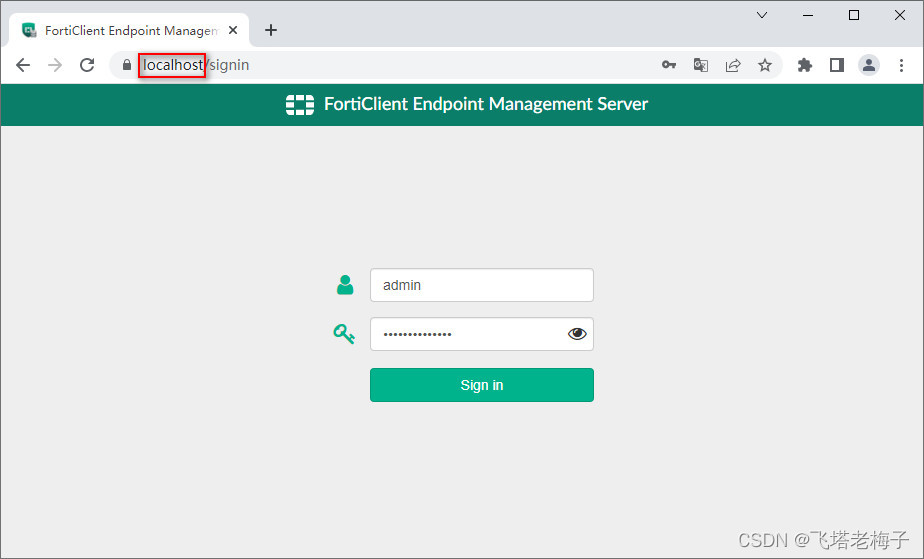Image resolution: width=924 pixels, height=559 pixels.
Task: Click the green Sign in button
Action: coord(481,385)
